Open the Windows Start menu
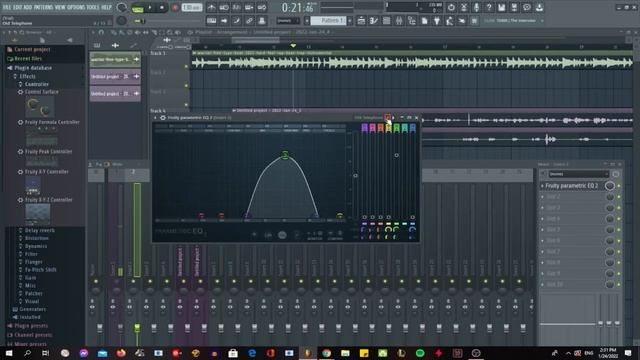This screenshot has width=640, height=360. (9, 353)
